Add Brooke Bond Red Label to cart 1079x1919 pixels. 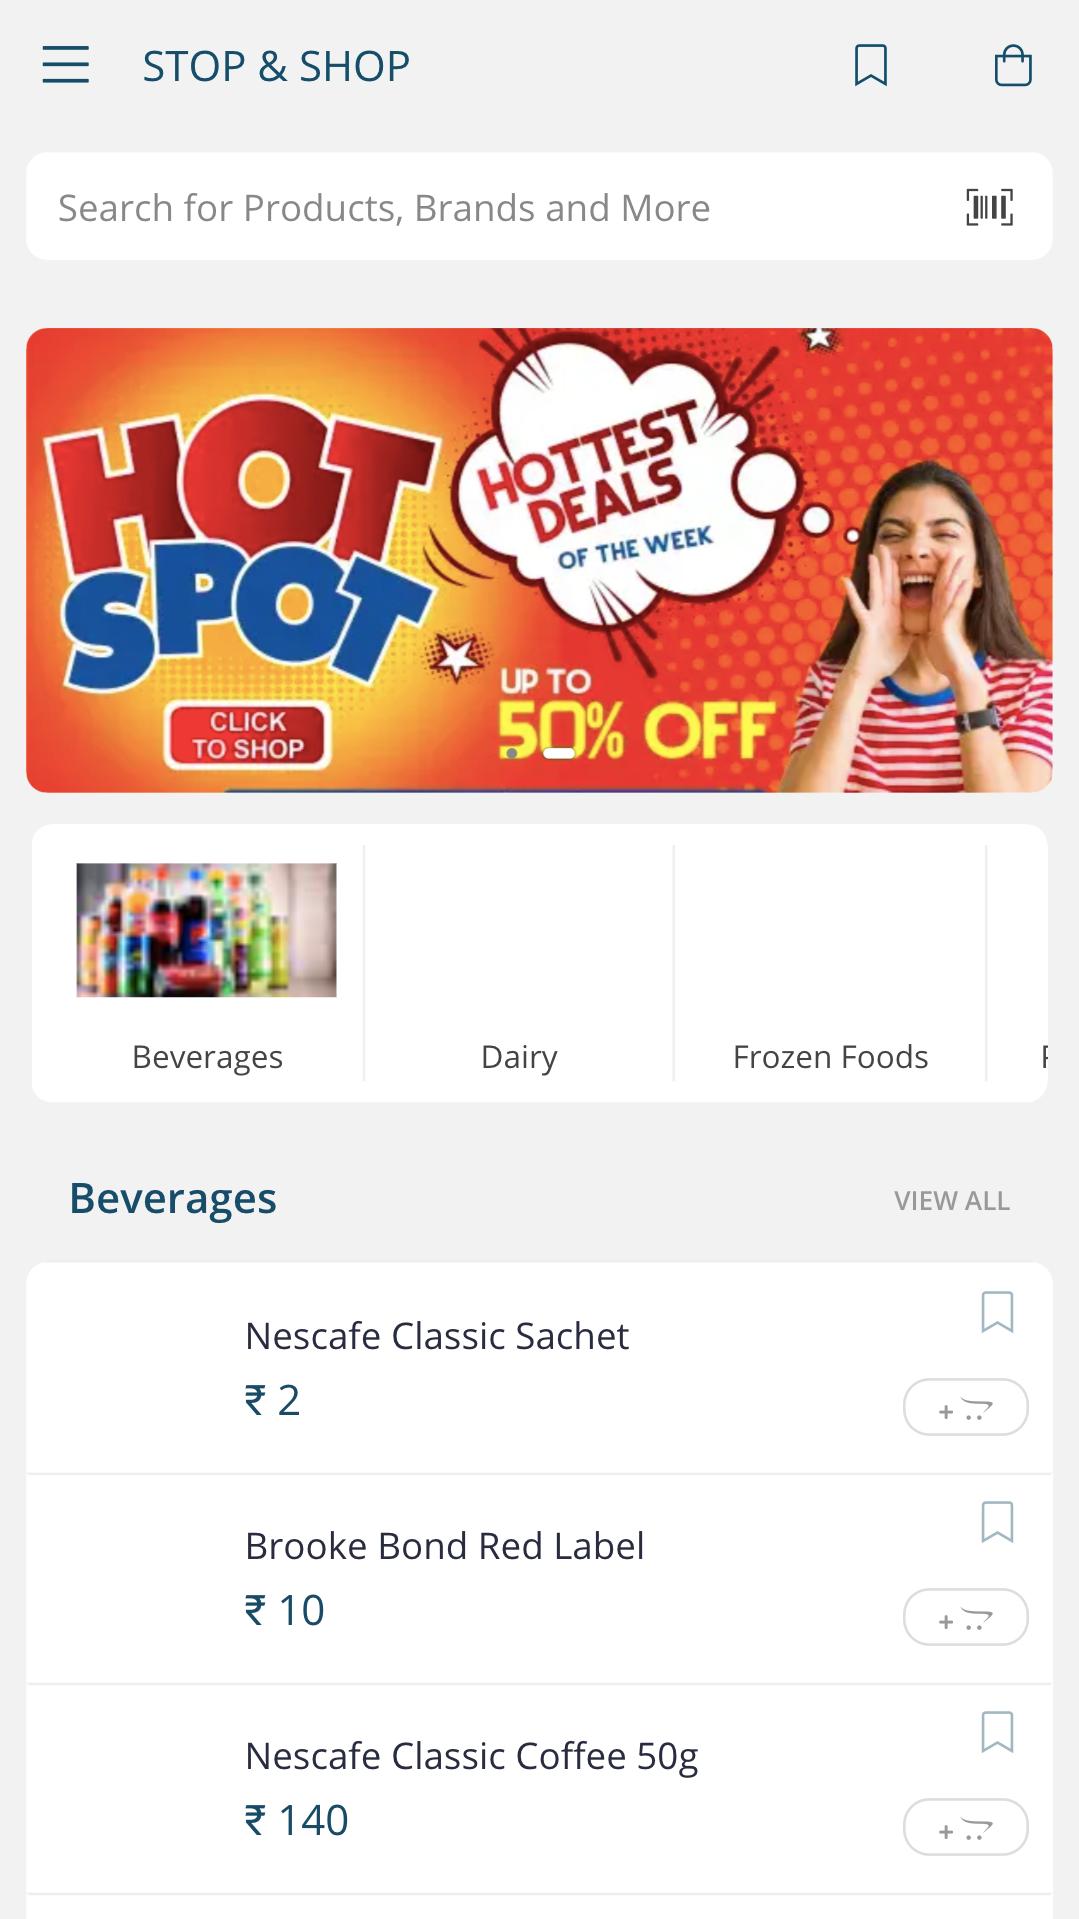point(965,1617)
